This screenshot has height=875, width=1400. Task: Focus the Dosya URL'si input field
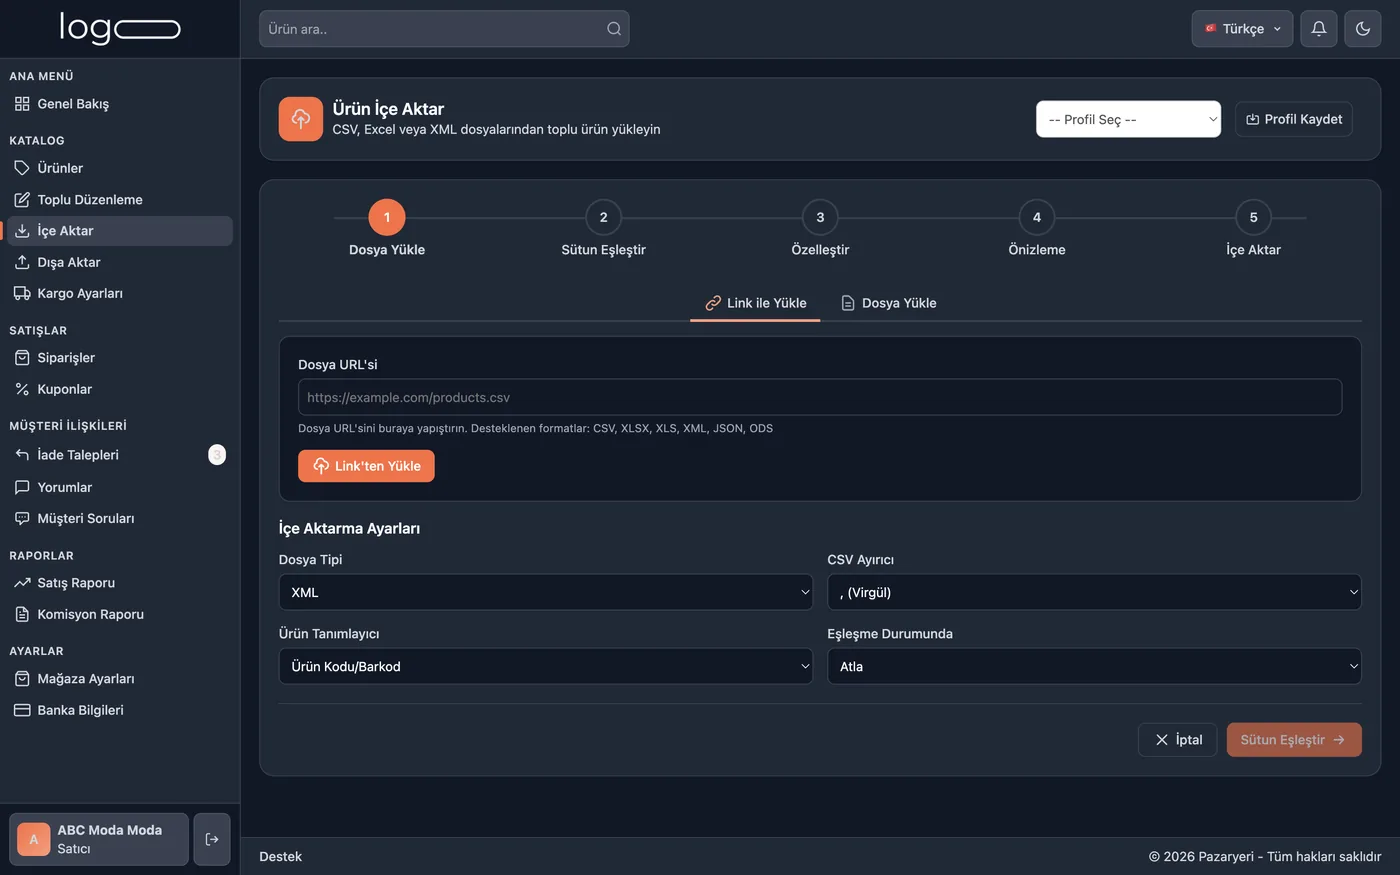[x=820, y=397]
